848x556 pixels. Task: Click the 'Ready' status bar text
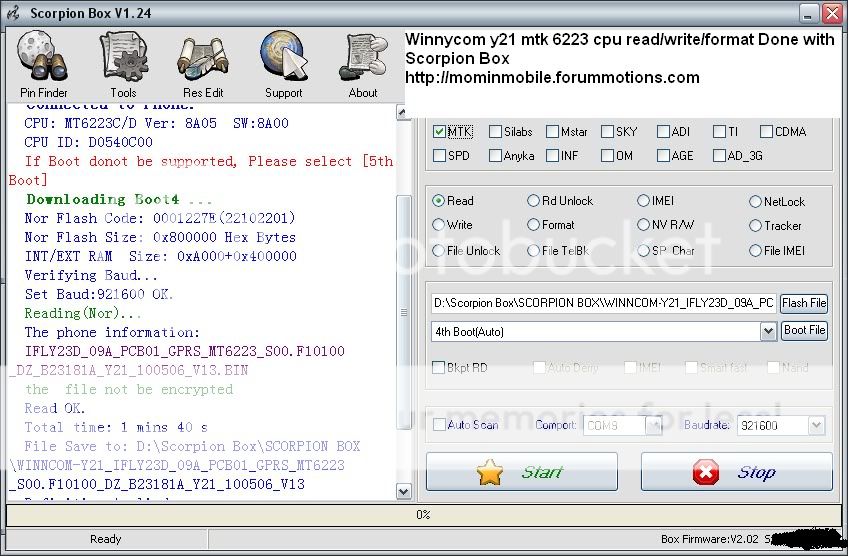tap(105, 539)
